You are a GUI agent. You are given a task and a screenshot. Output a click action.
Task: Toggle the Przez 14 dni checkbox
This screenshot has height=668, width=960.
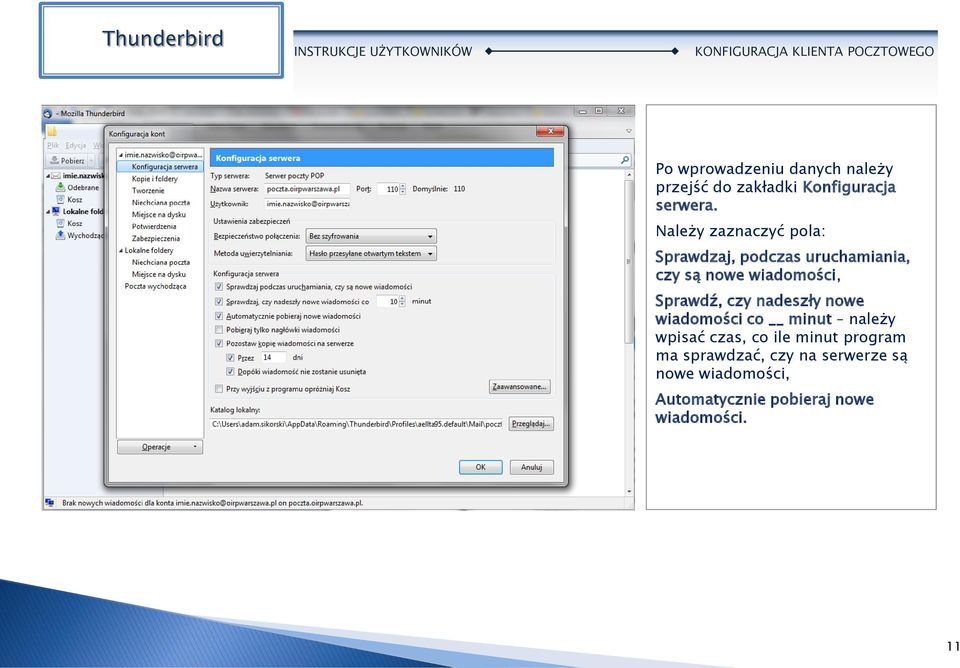coord(230,358)
